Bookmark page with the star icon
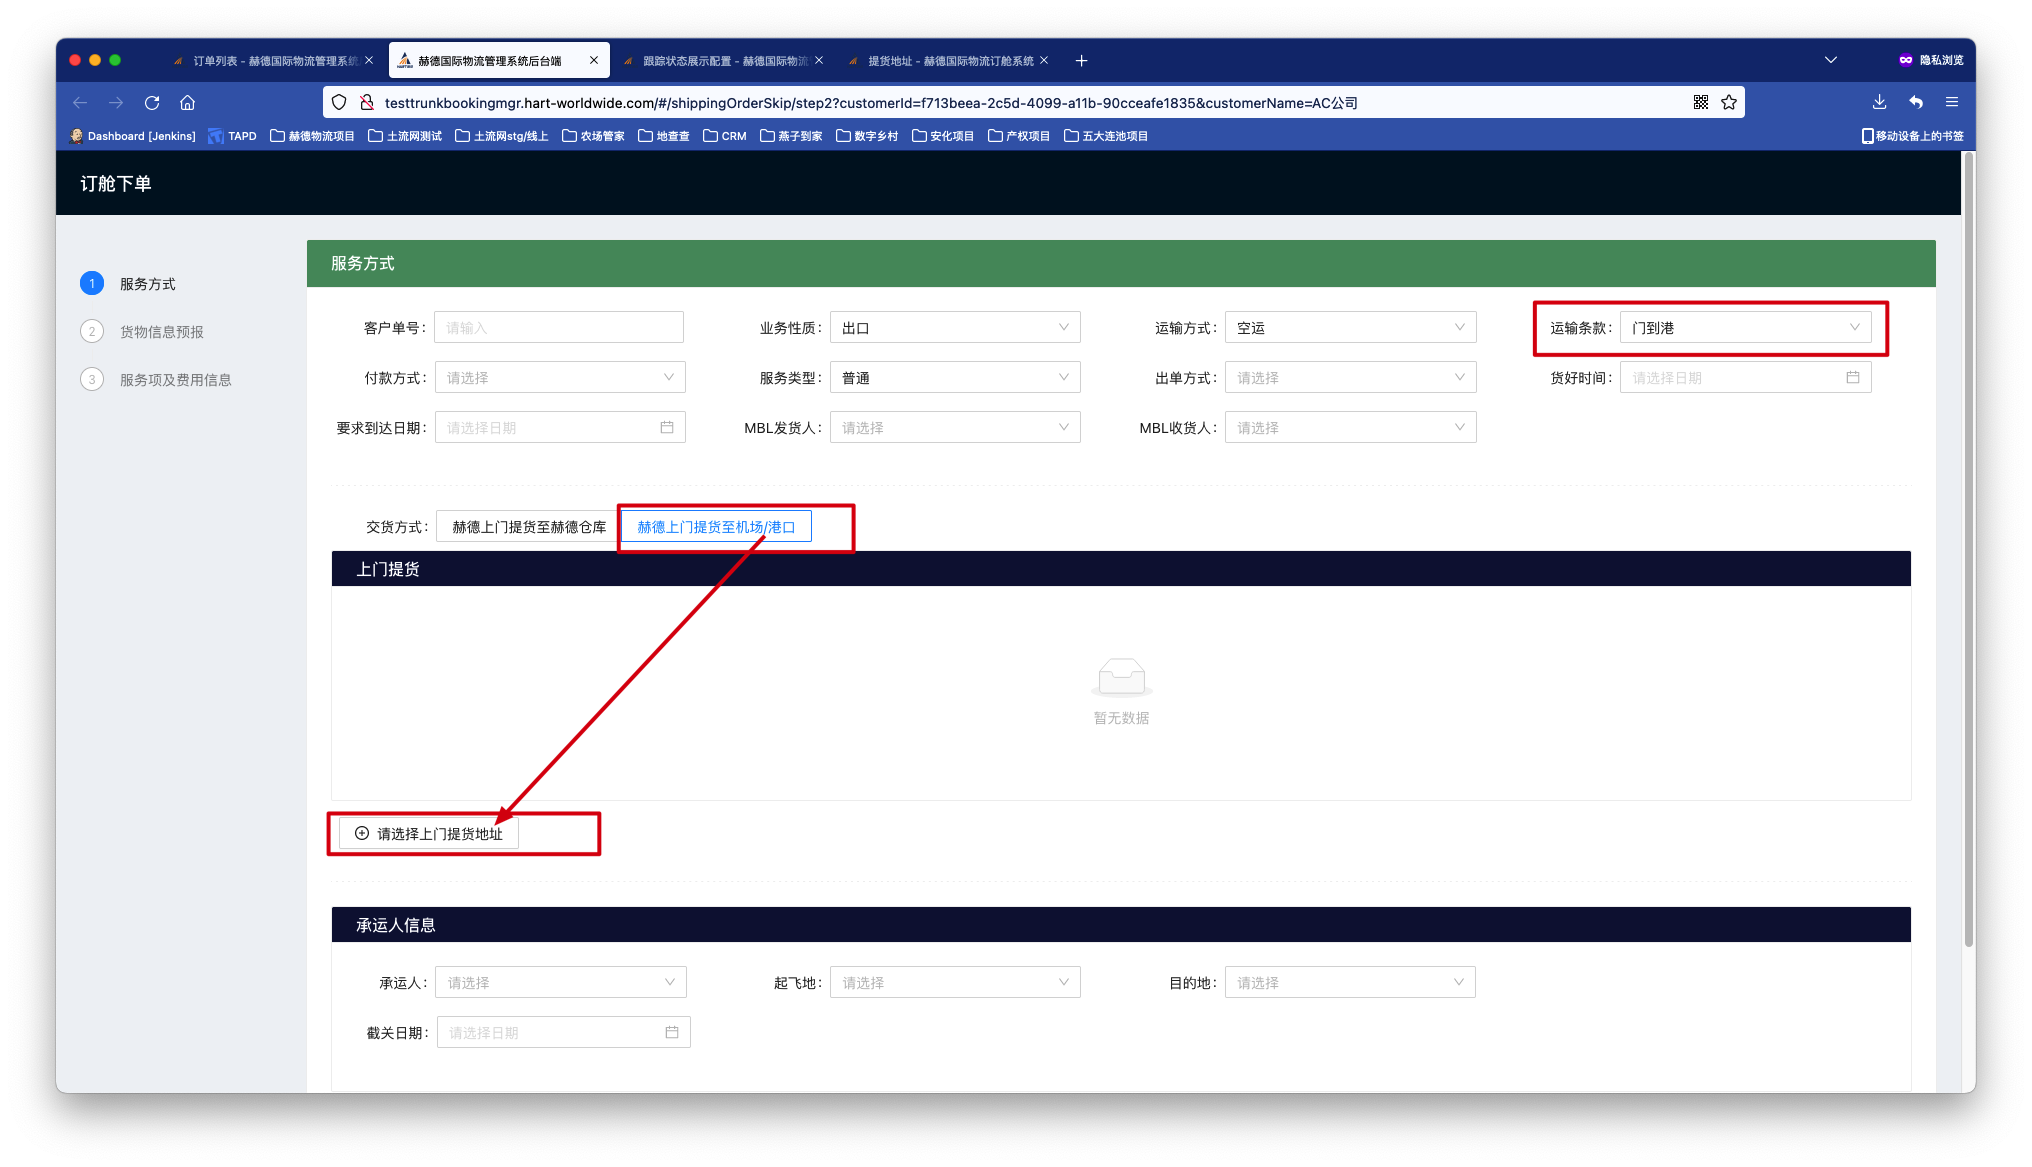The width and height of the screenshot is (2032, 1167). coord(1729,102)
